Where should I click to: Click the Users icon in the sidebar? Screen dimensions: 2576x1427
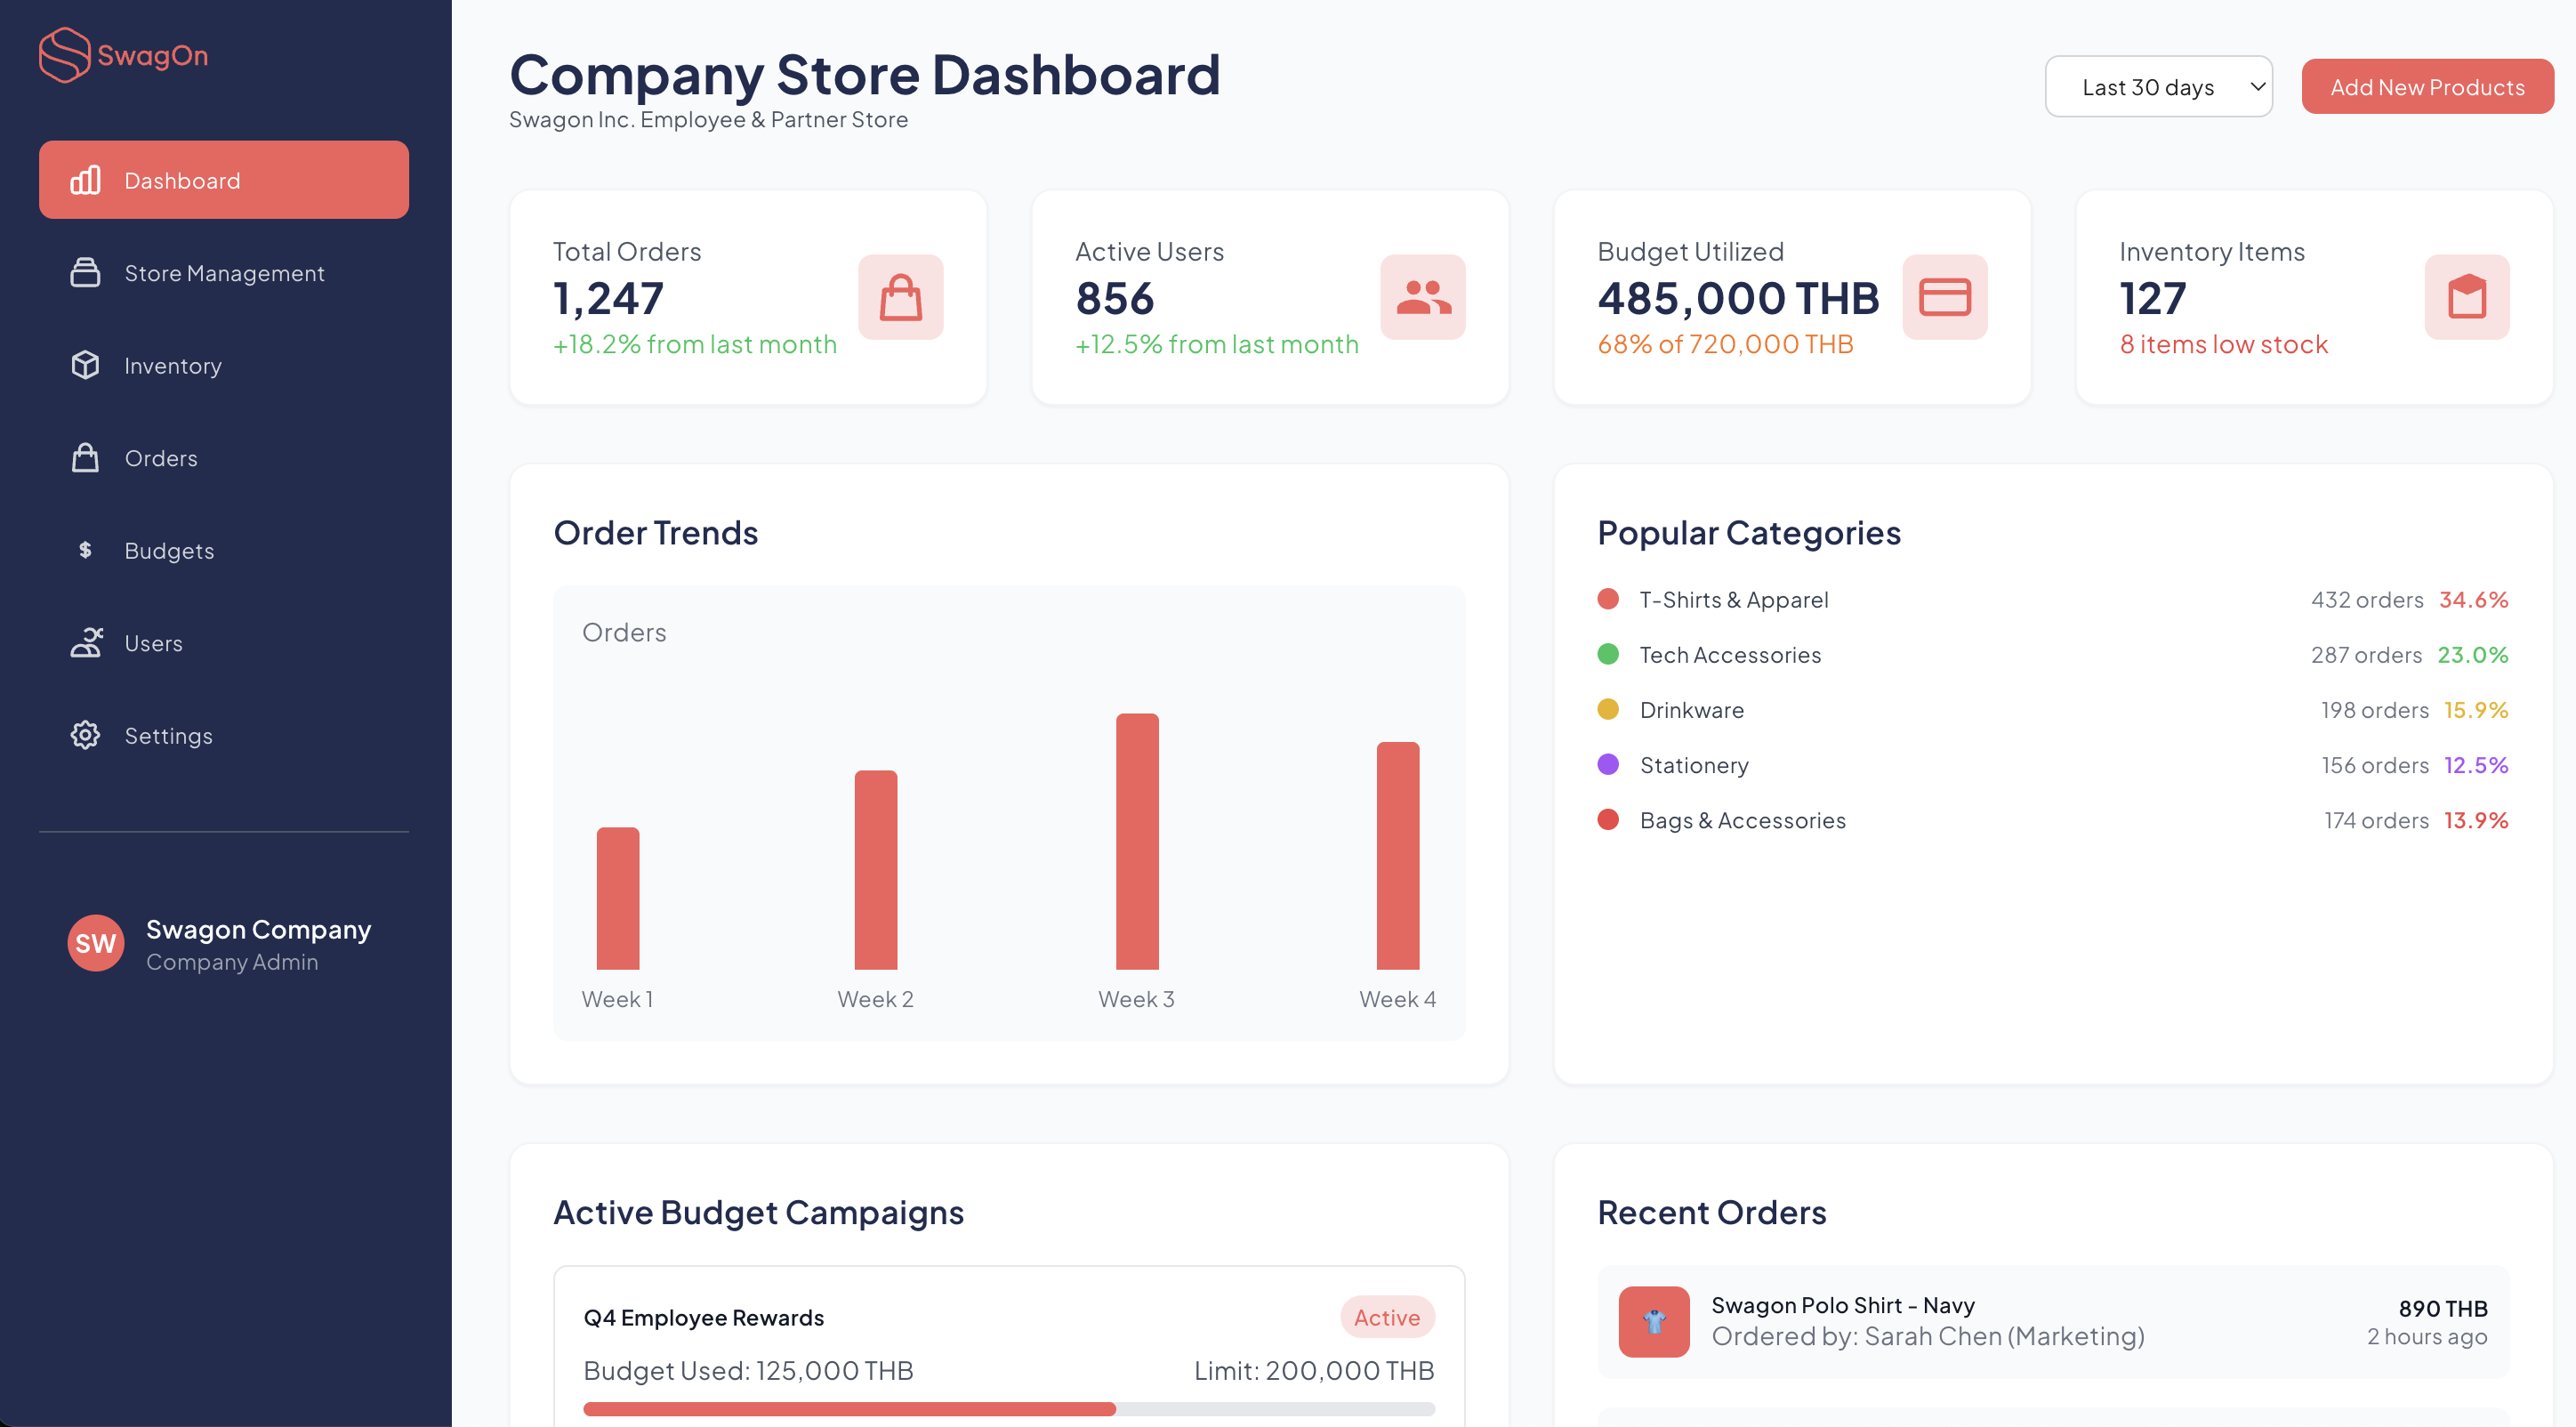point(85,642)
